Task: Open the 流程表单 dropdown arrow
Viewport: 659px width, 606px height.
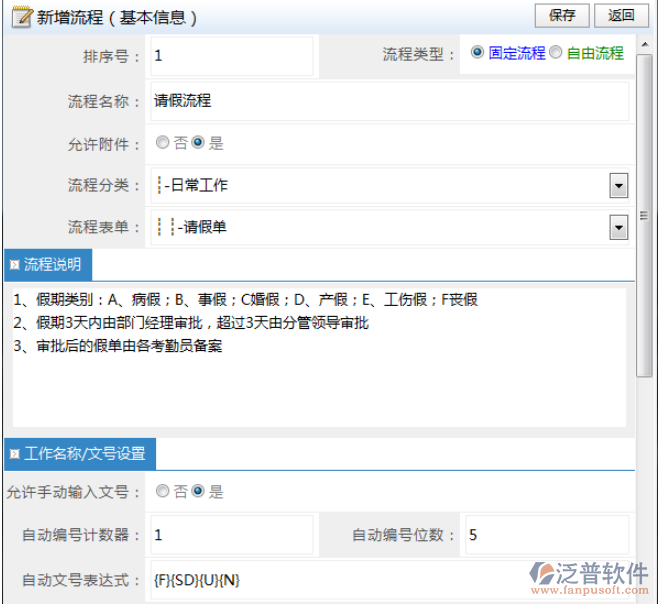Action: click(x=619, y=227)
